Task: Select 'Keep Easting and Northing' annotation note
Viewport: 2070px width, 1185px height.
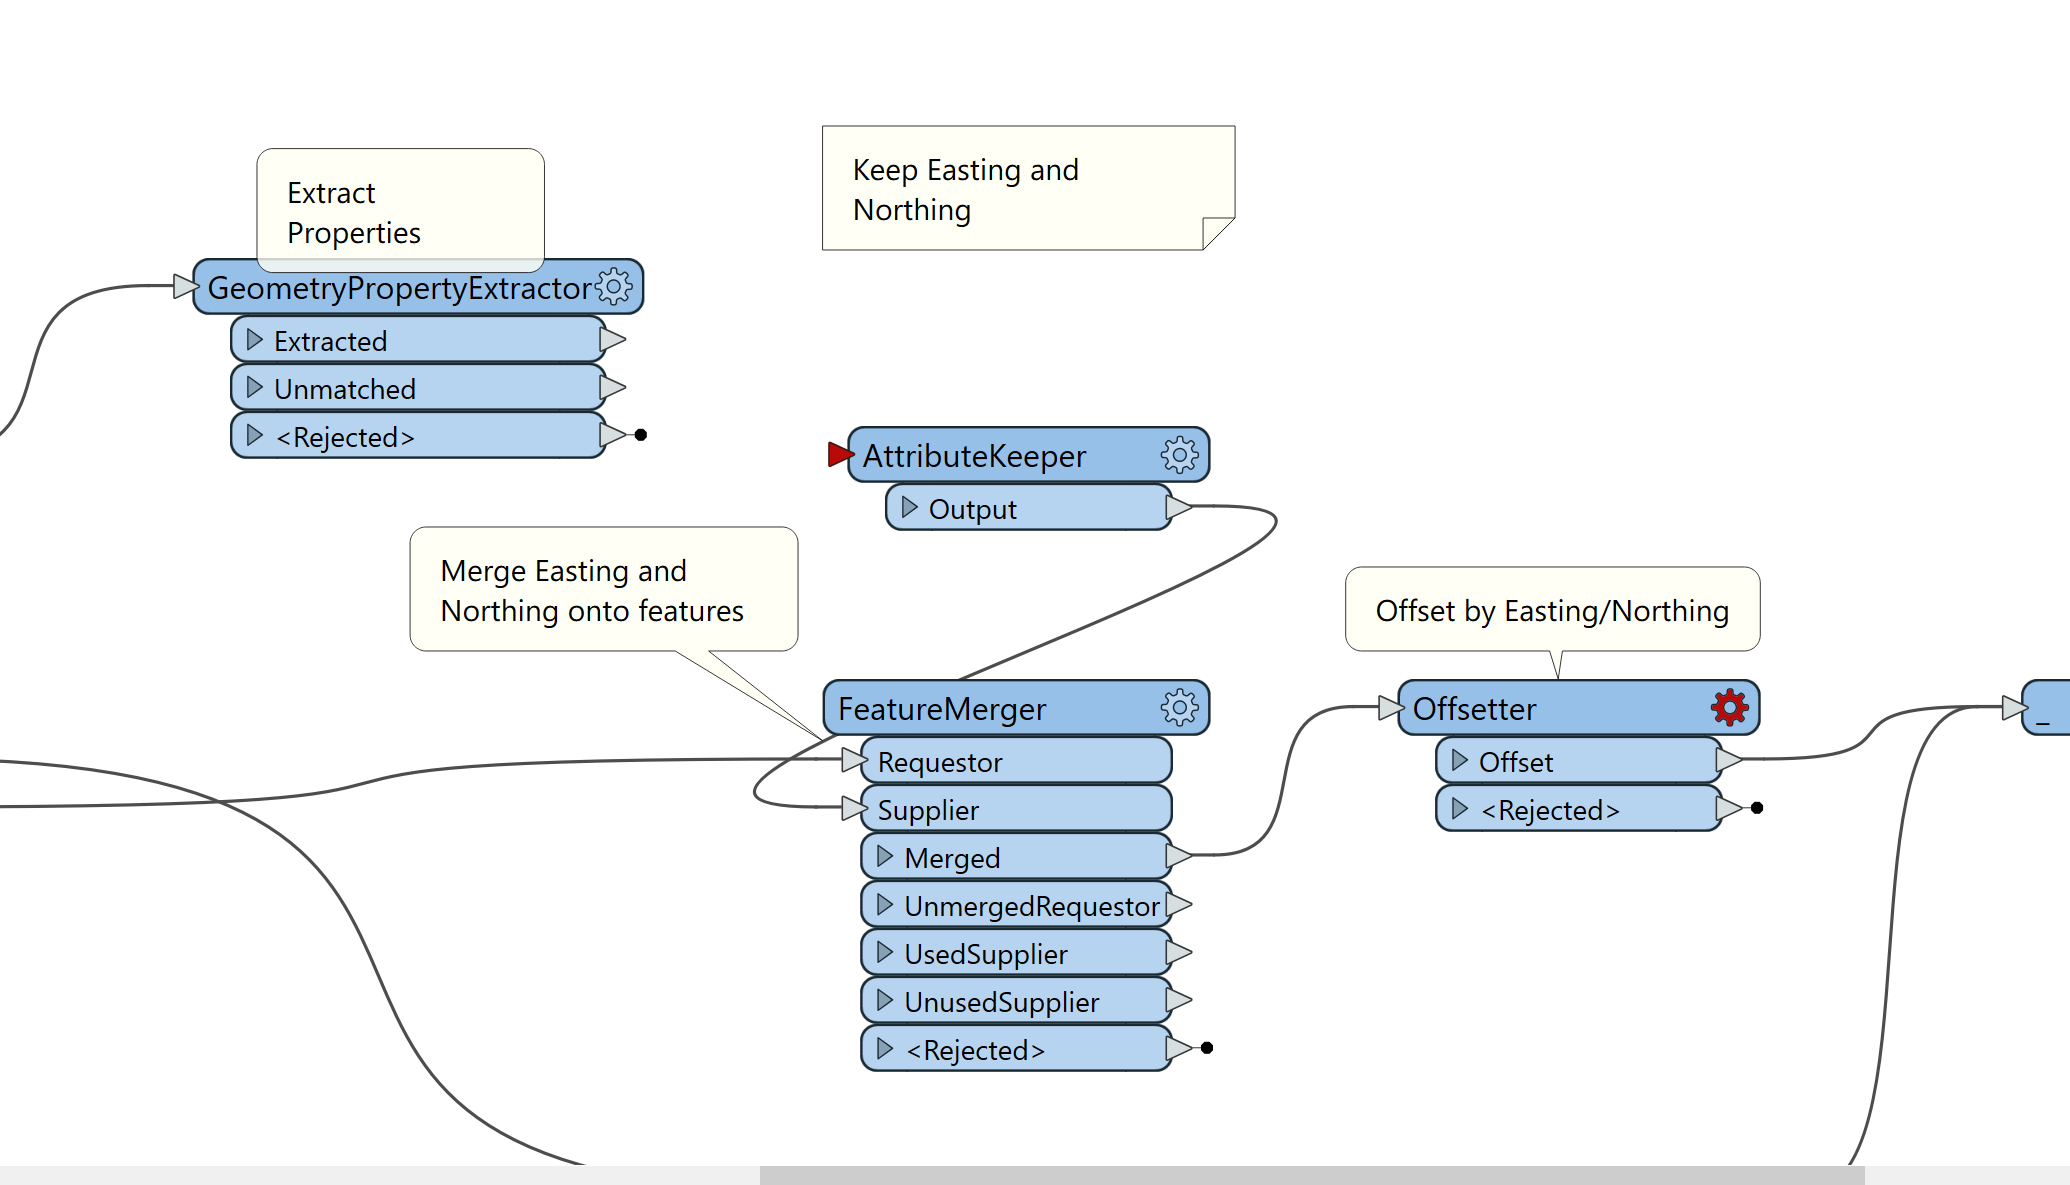Action: pyautogui.click(x=1028, y=188)
